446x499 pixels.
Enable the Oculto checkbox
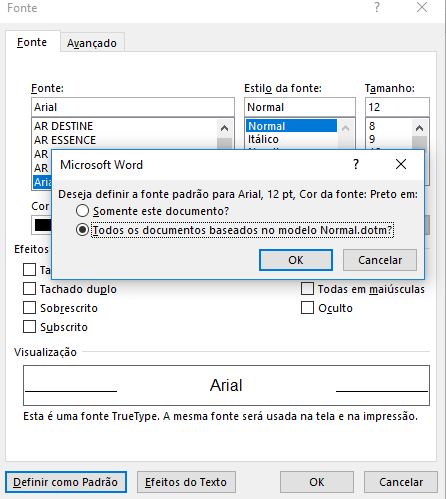pyautogui.click(x=307, y=308)
